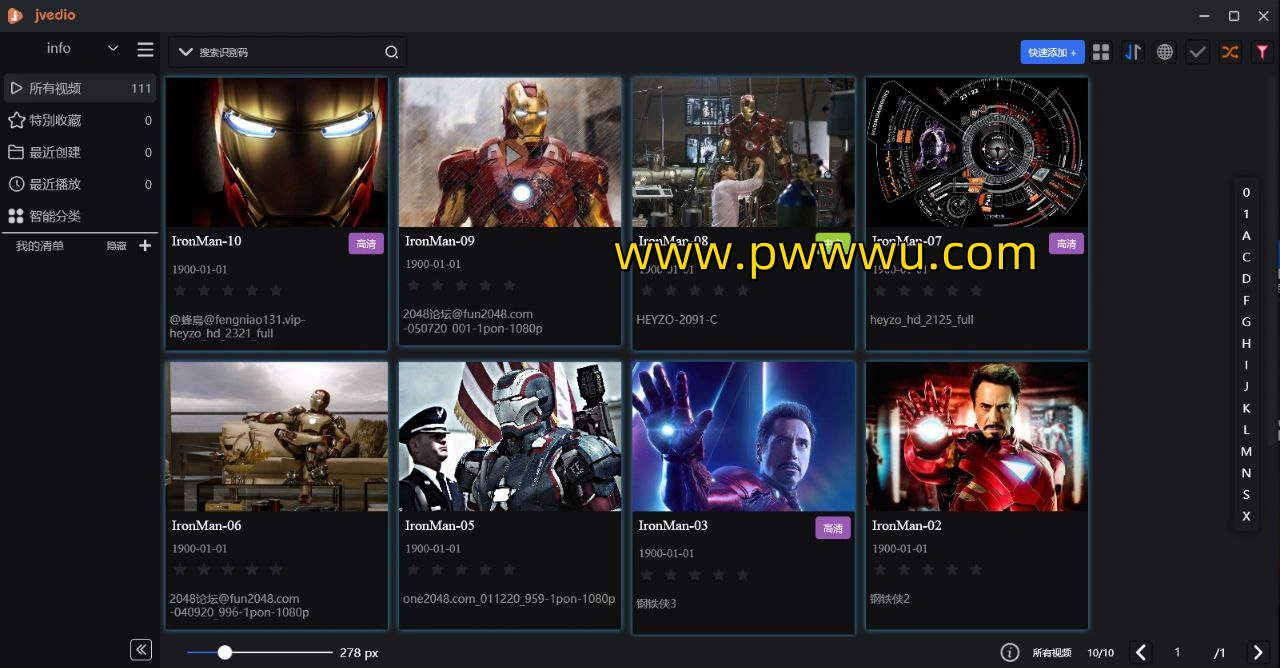Go to next page arrow
The height and width of the screenshot is (668, 1280).
pos(1259,652)
